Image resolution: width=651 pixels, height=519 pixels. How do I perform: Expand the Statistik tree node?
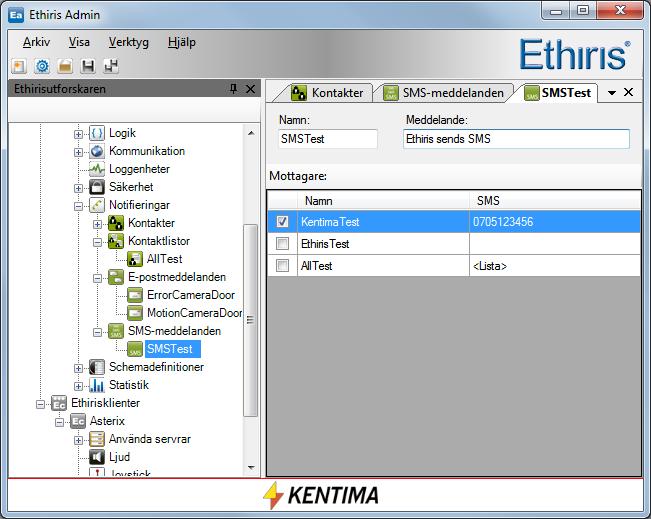78,386
